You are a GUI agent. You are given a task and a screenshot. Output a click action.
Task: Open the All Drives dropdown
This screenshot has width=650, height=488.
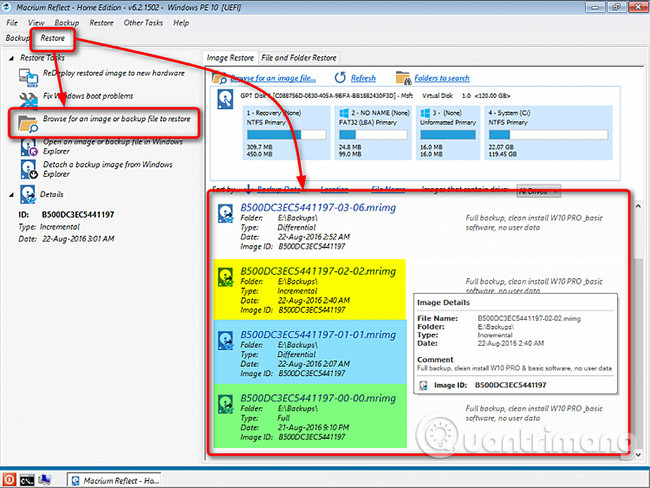click(x=537, y=189)
